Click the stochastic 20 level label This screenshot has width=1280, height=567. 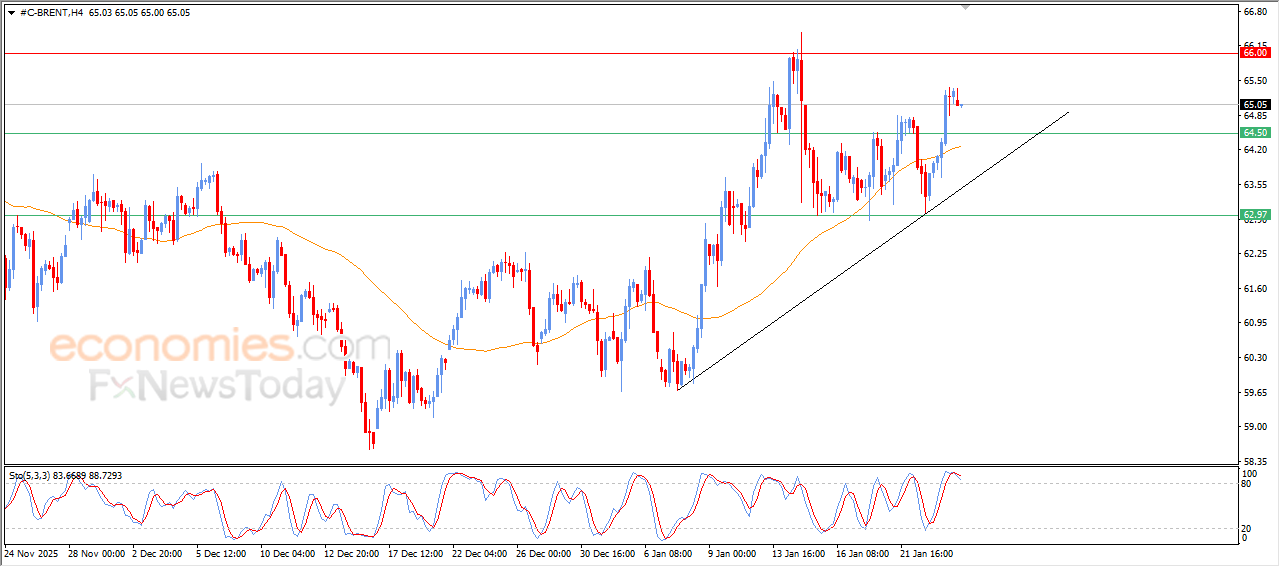click(x=1246, y=528)
